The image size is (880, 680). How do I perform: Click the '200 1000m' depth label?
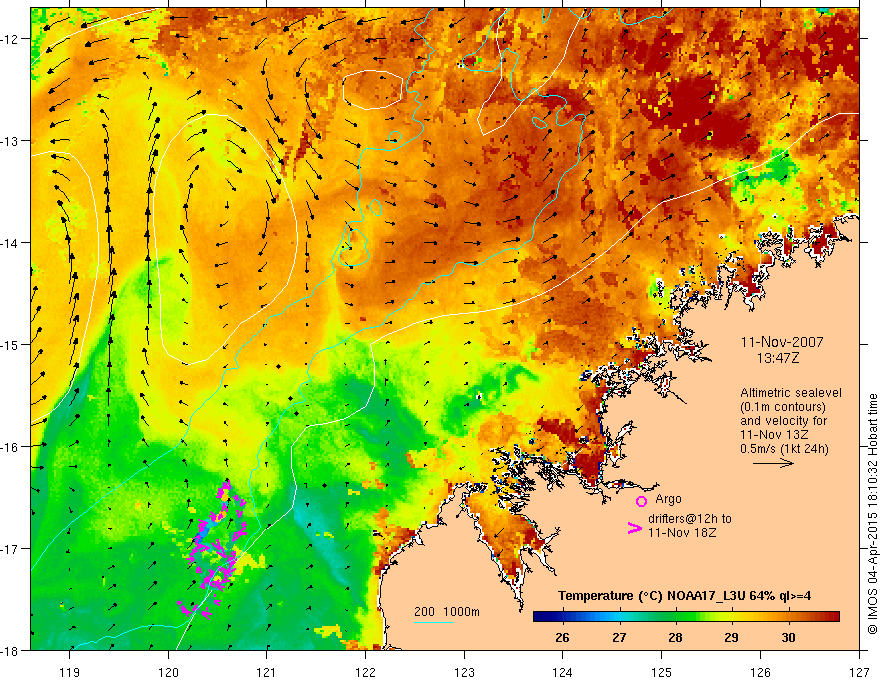pos(447,612)
